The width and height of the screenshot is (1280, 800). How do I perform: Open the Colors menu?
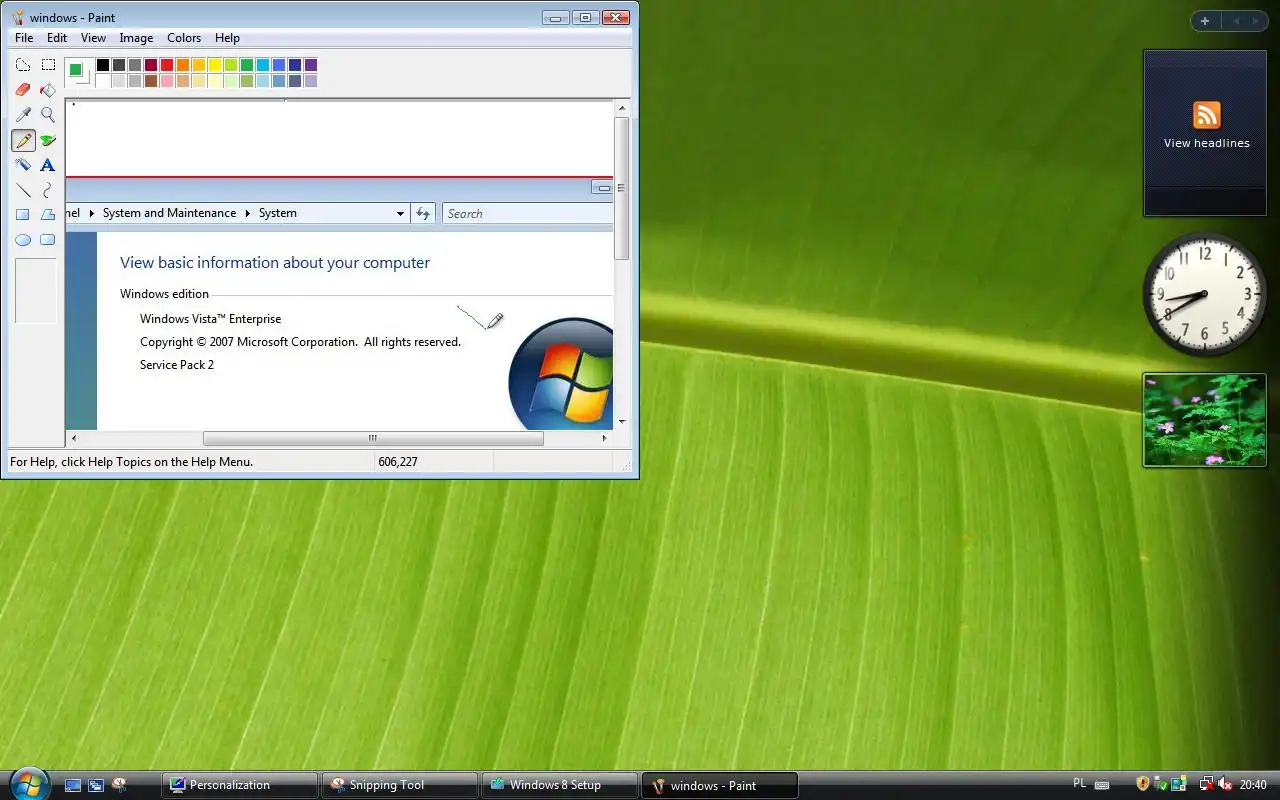(x=184, y=38)
